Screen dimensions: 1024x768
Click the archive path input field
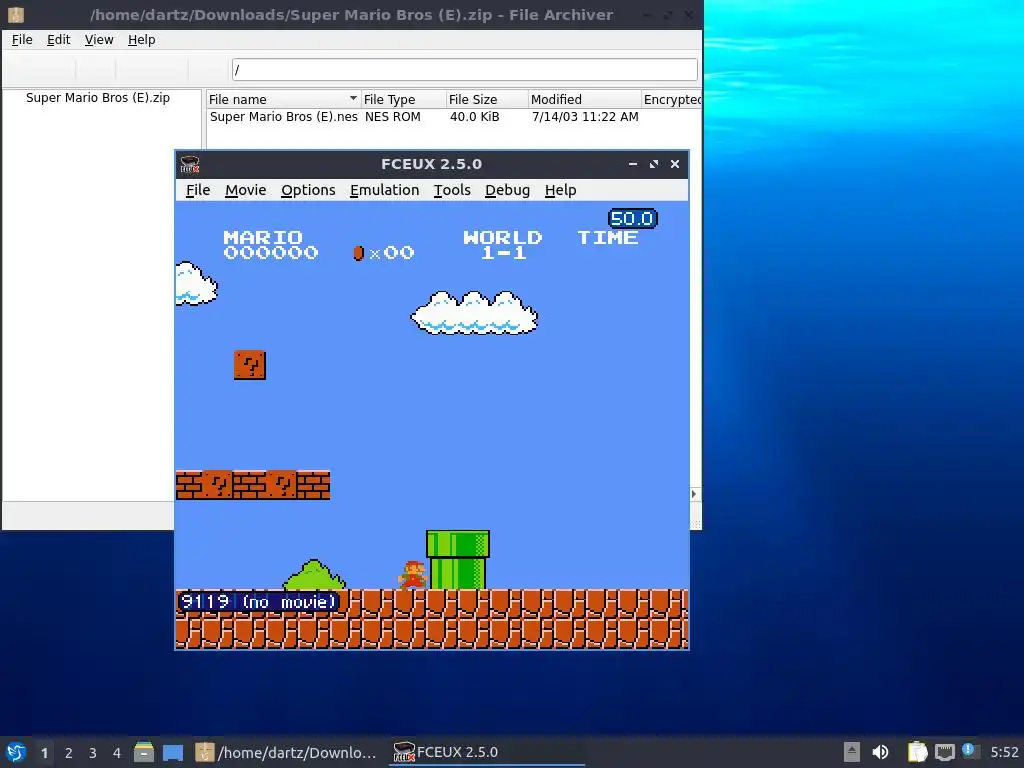tap(464, 69)
